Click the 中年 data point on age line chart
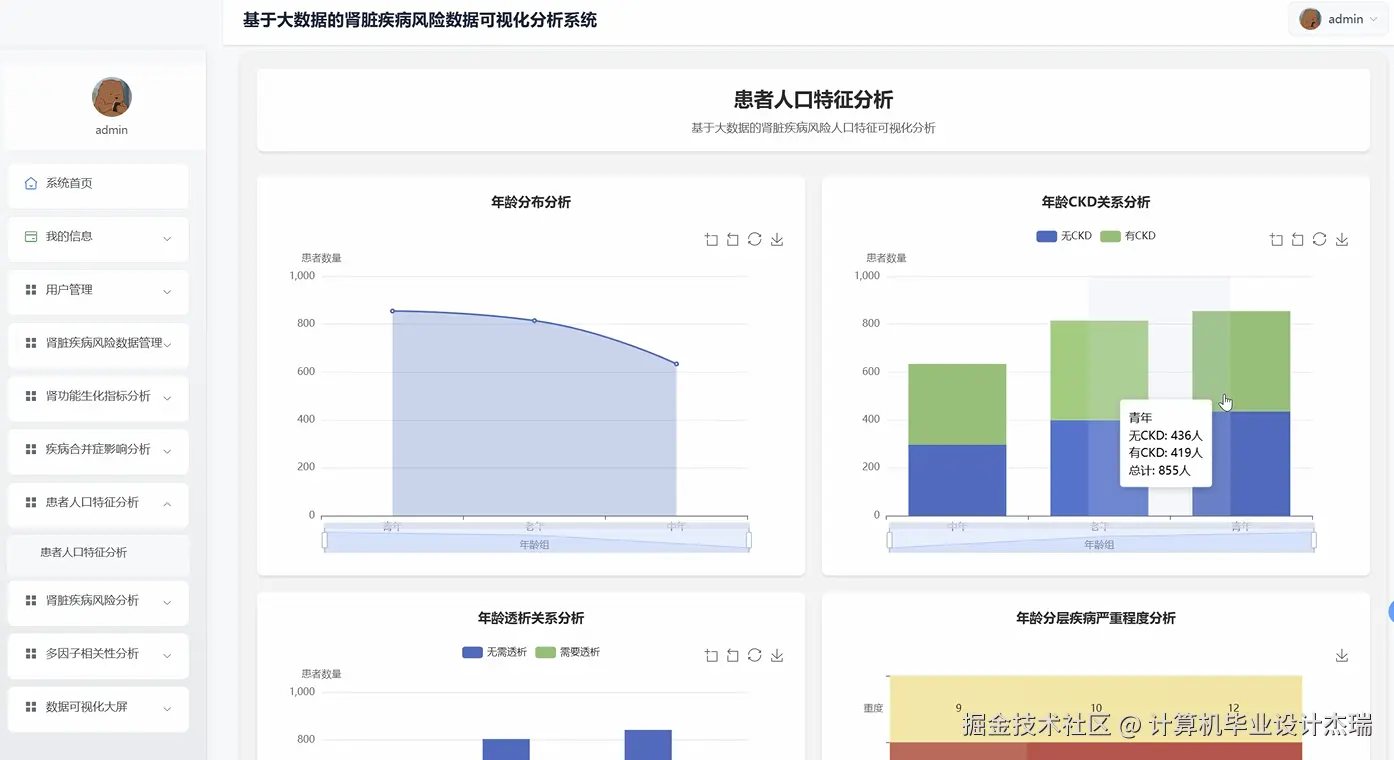This screenshot has width=1394, height=760. (676, 364)
